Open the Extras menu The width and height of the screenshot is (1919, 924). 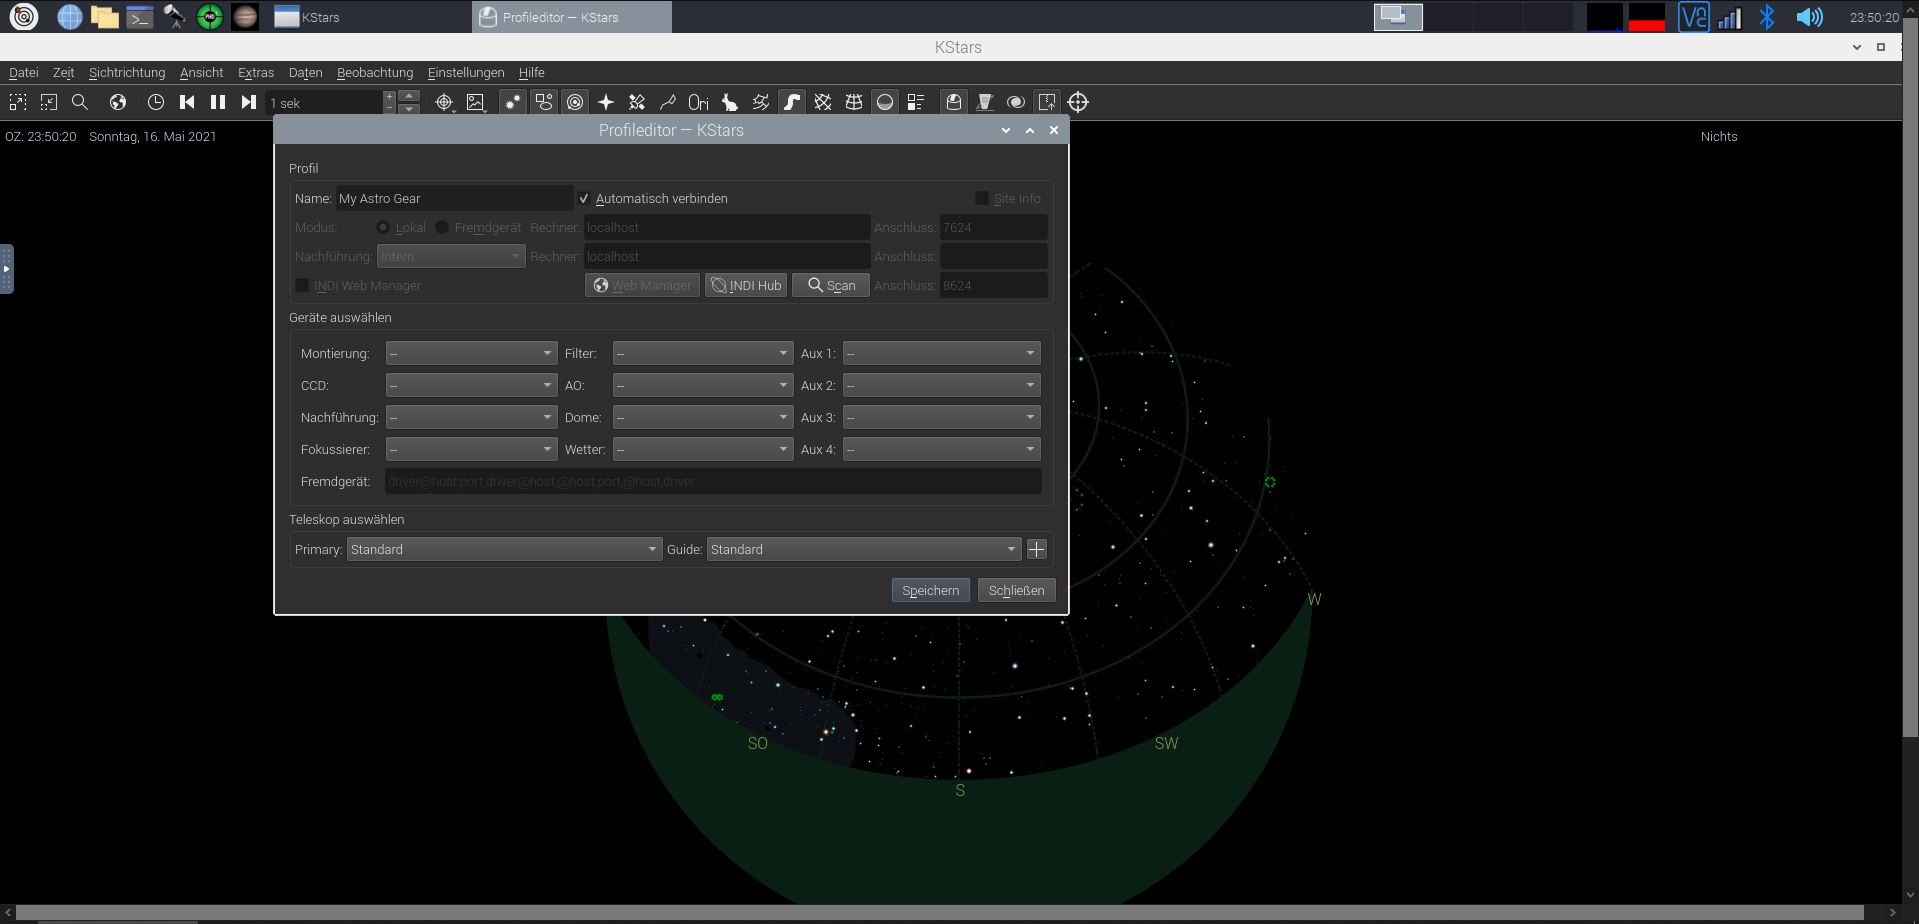click(256, 72)
